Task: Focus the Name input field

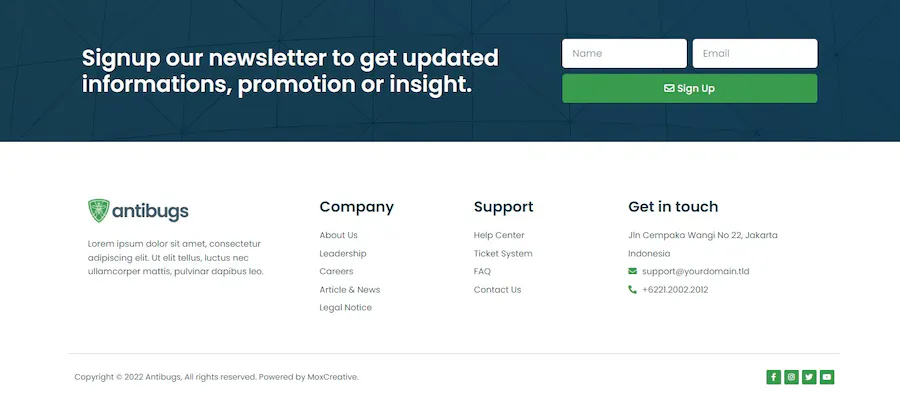Action: pos(624,53)
